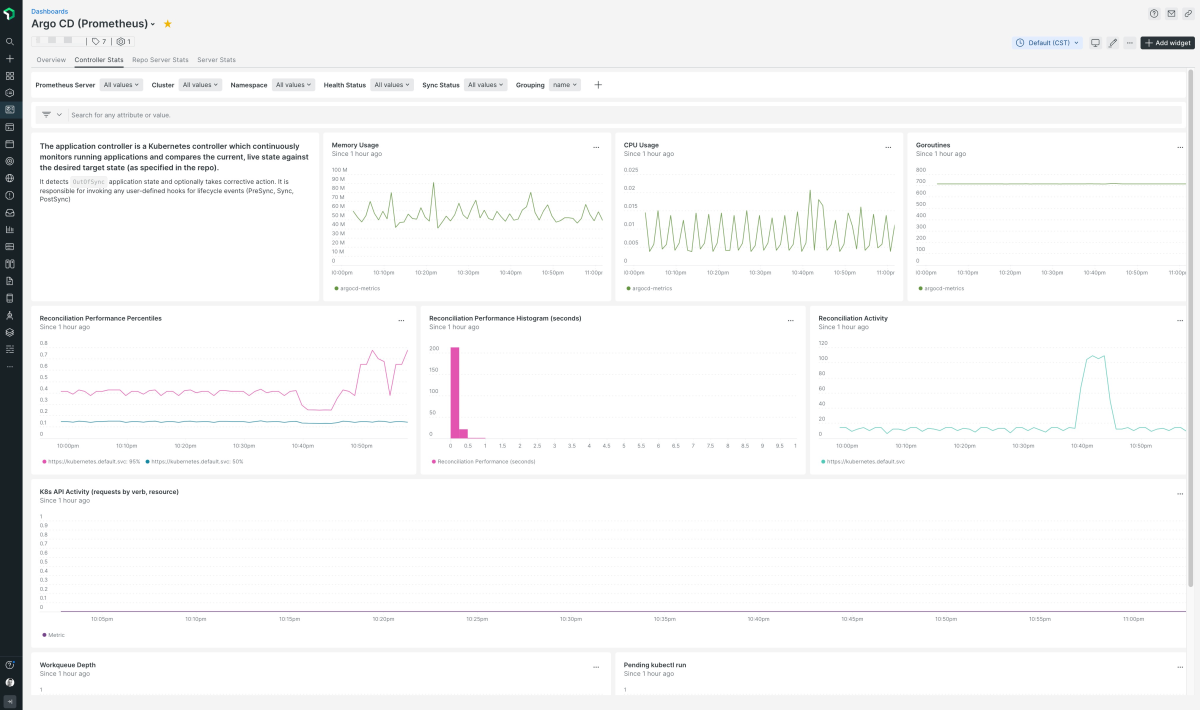Click the envelope feedback icon
The width and height of the screenshot is (1200, 710).
pyautogui.click(x=1171, y=14)
